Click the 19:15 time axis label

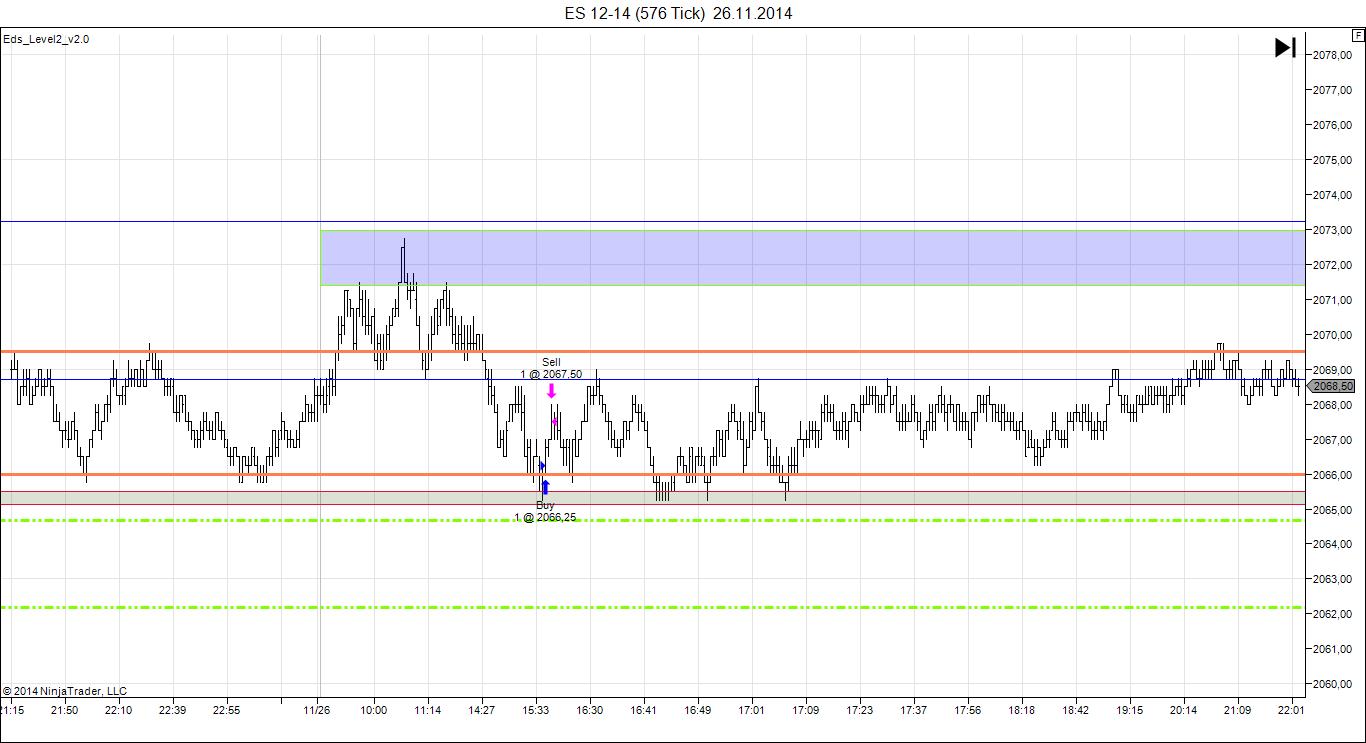click(x=1130, y=710)
